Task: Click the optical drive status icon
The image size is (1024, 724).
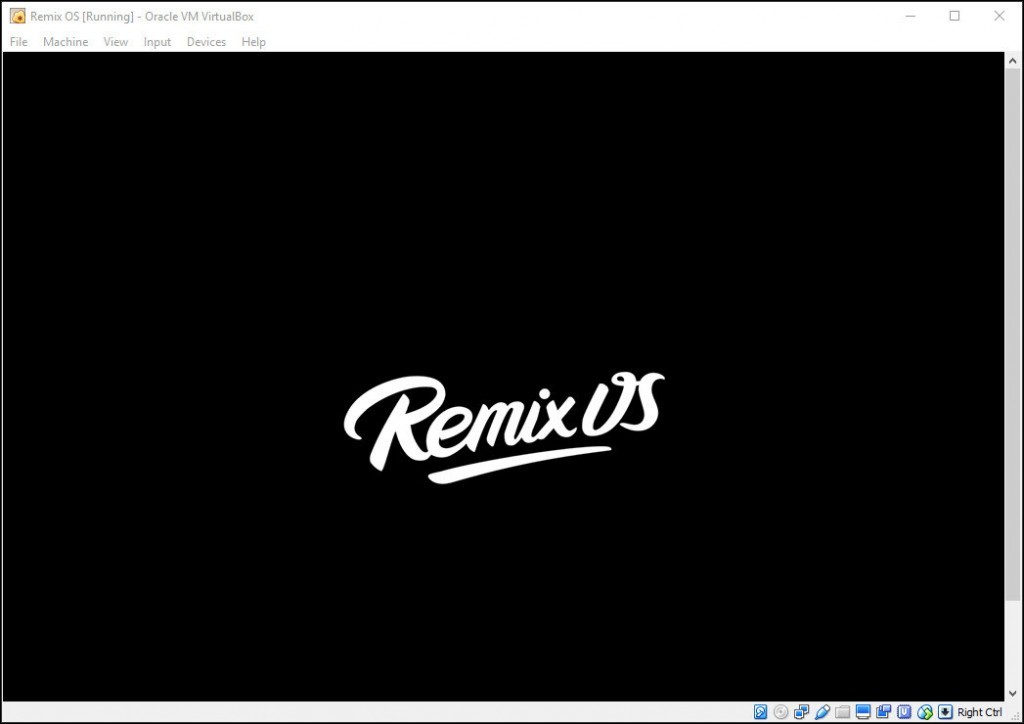Action: coord(781,711)
